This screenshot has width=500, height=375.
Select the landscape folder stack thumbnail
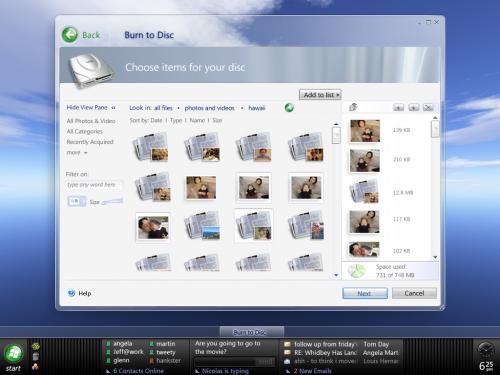pyautogui.click(x=202, y=226)
